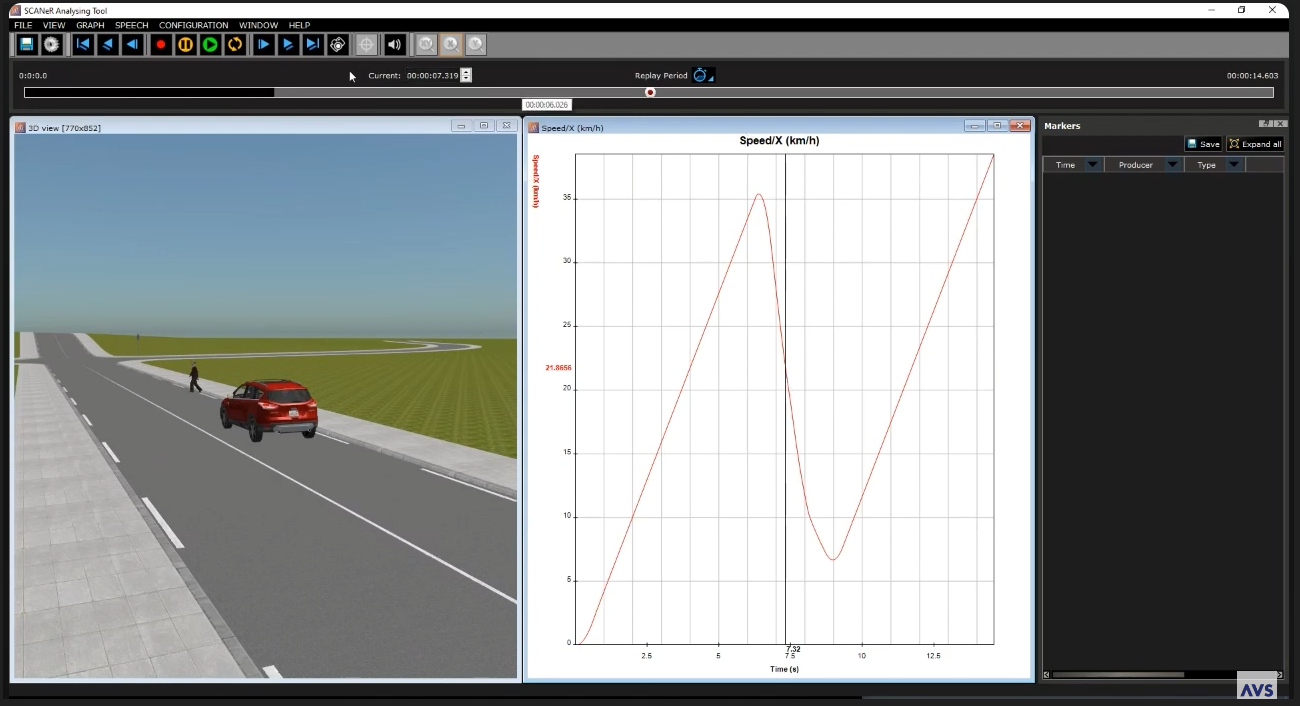Toggle loop replay with the orange icon

click(235, 45)
